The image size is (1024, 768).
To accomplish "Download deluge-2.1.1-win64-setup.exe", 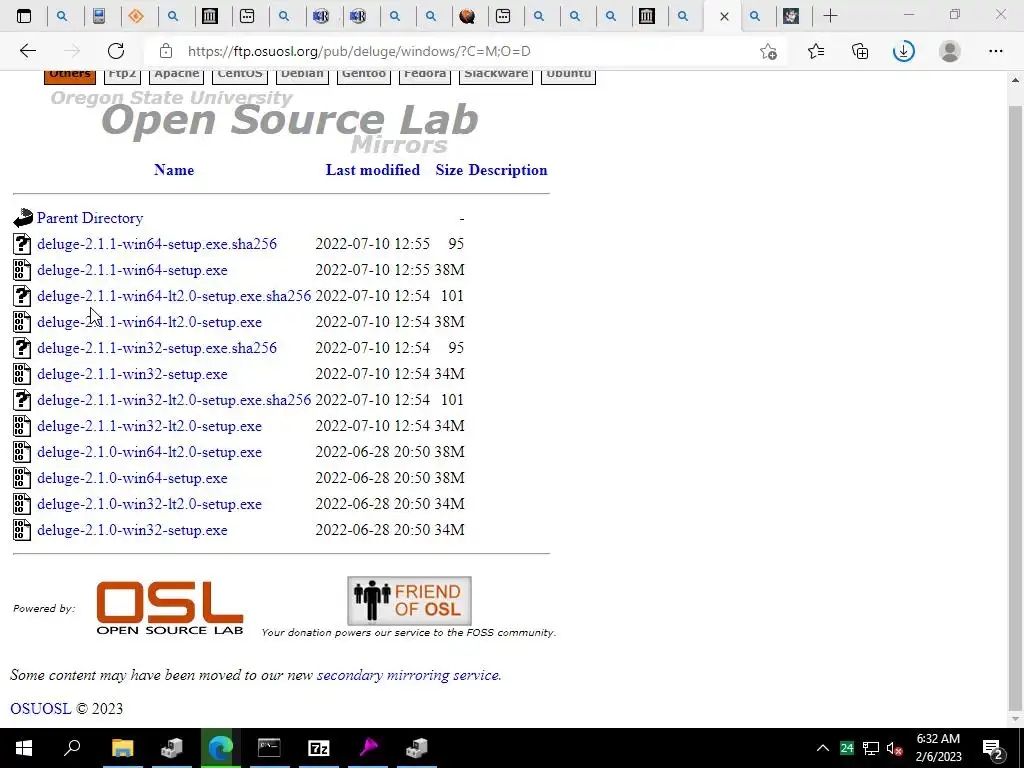I will (x=133, y=270).
